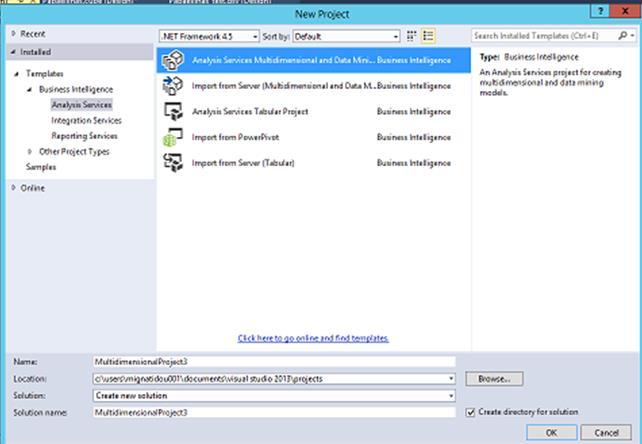Image resolution: width=642 pixels, height=444 pixels.
Task: Expand the Recent section
Action: pos(14,34)
